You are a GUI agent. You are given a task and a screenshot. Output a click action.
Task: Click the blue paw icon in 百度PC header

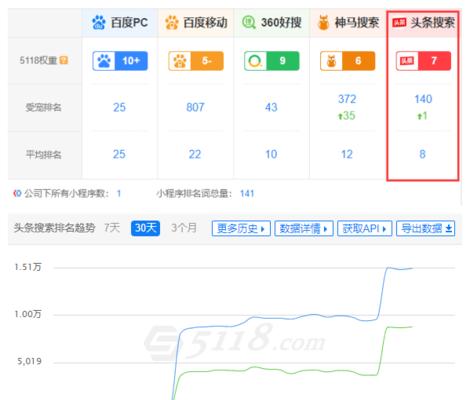99,23
